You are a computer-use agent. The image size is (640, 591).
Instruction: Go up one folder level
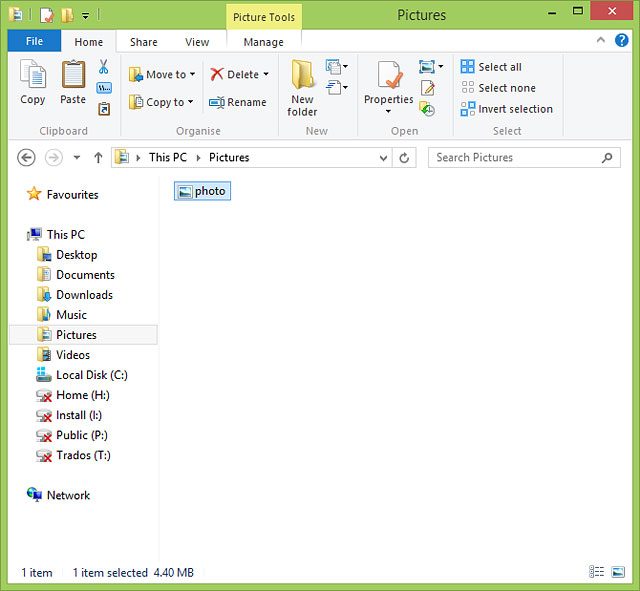click(x=98, y=158)
